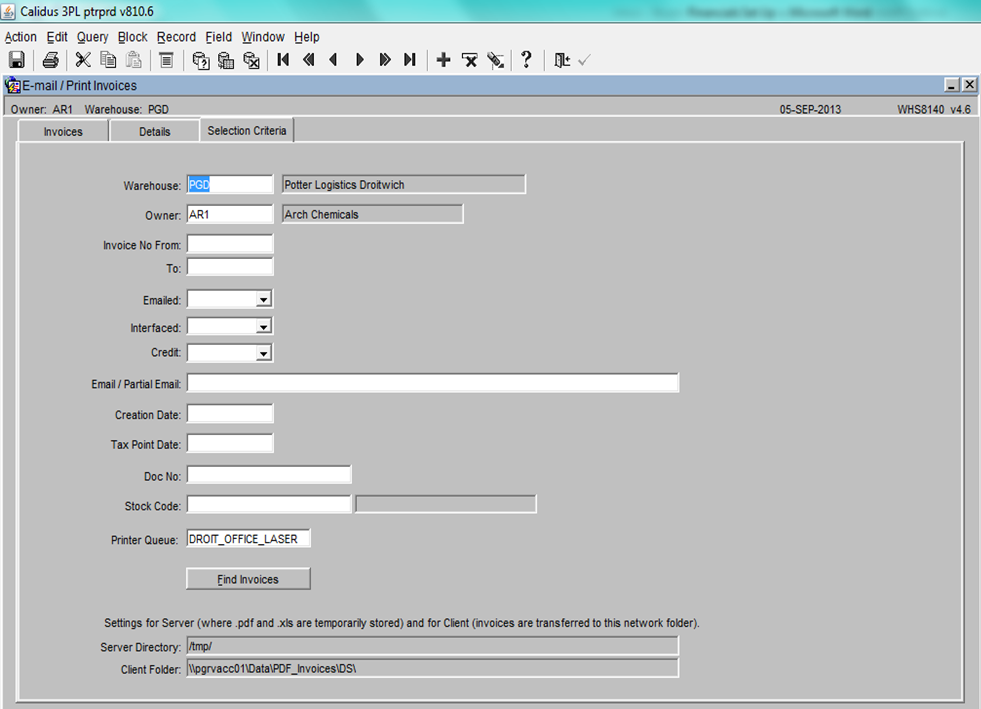Click the greyed checkmark toolbar icon
981x709 pixels.
pyautogui.click(x=584, y=60)
